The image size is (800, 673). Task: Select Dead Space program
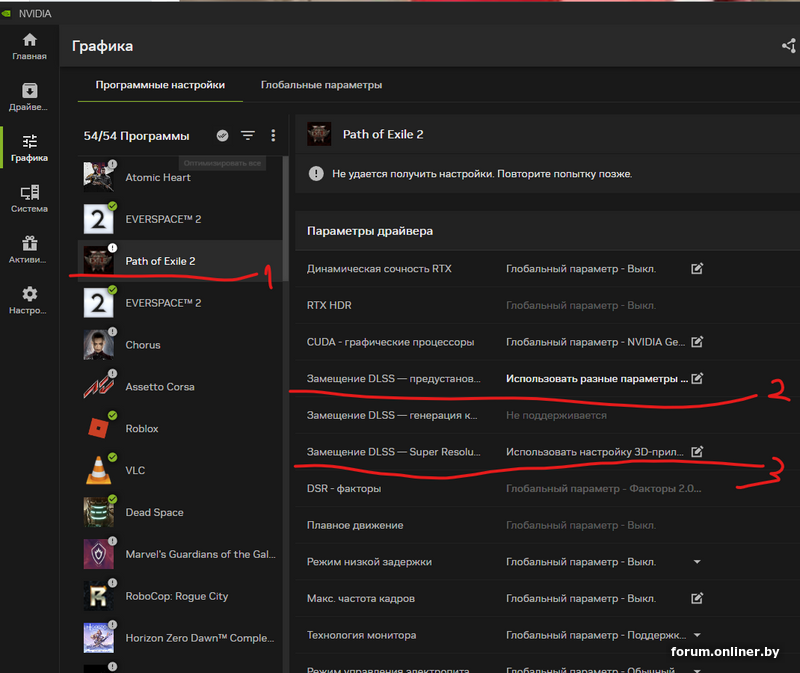[x=180, y=512]
